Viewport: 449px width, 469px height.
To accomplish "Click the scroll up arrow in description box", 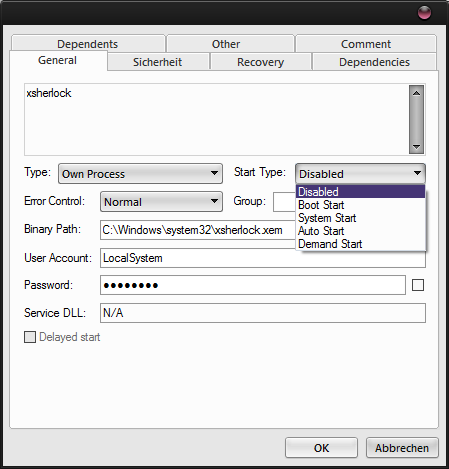I will [x=416, y=93].
